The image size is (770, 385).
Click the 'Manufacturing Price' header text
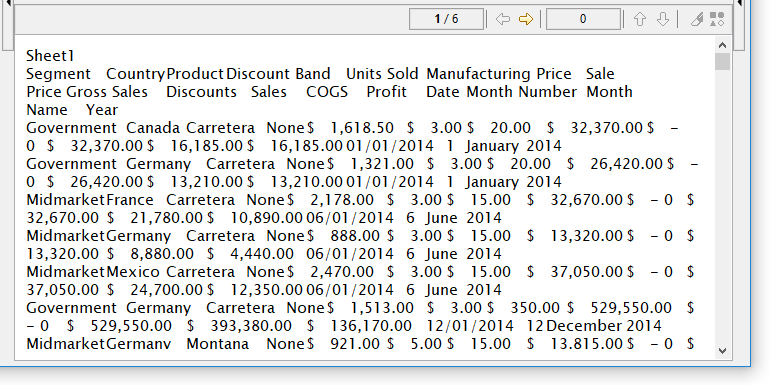[x=499, y=74]
